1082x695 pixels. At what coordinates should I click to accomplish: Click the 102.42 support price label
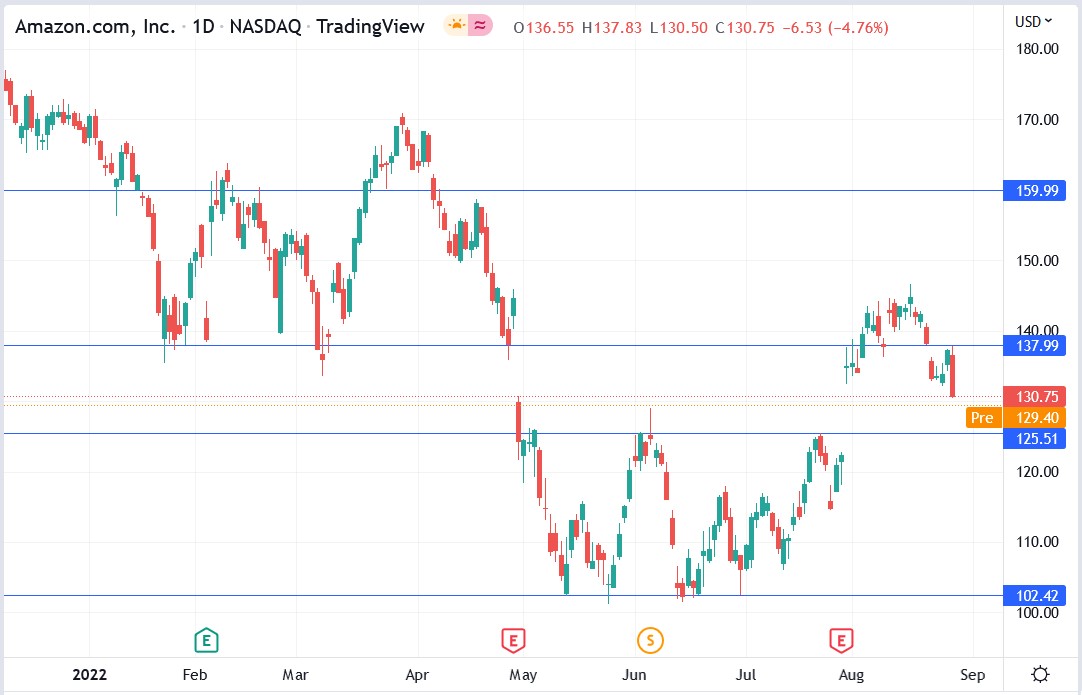pos(1034,595)
